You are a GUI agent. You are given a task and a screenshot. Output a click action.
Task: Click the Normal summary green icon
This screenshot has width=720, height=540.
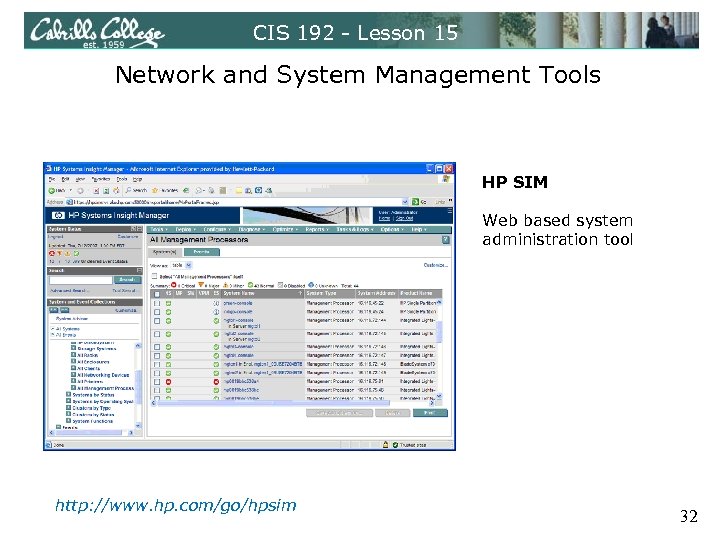(x=251, y=285)
